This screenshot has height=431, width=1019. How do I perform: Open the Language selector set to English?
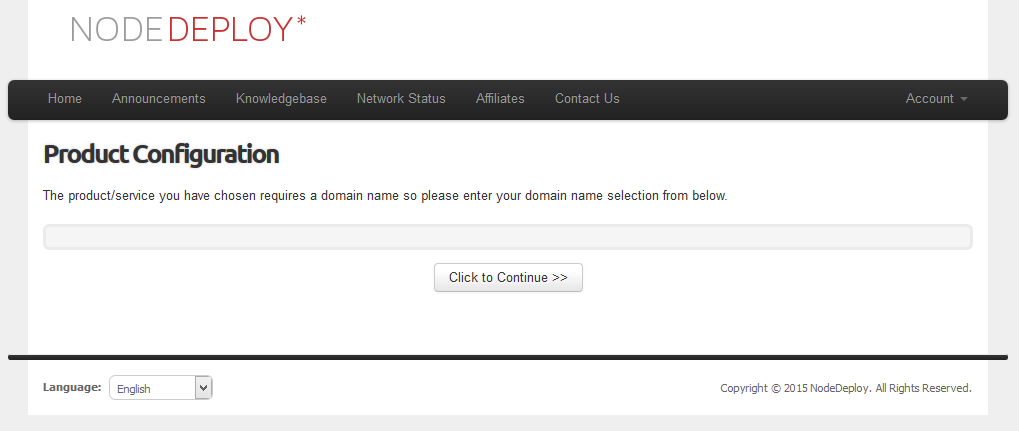coord(152,388)
